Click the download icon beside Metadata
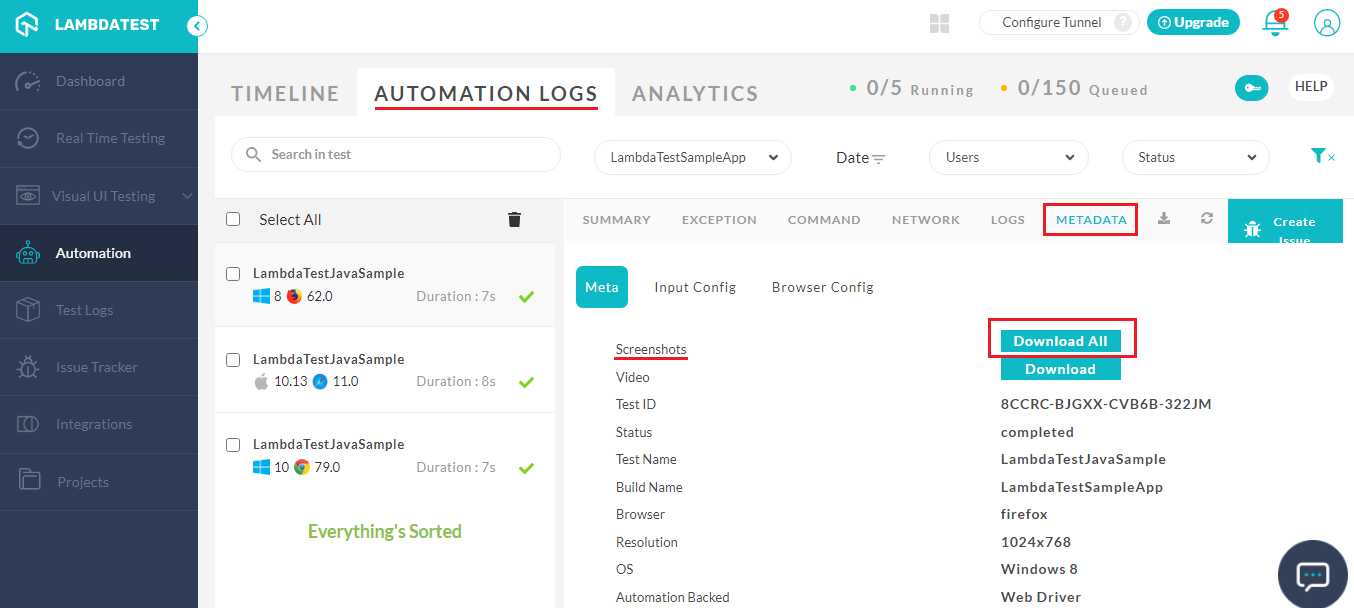1354x608 pixels. (1164, 218)
